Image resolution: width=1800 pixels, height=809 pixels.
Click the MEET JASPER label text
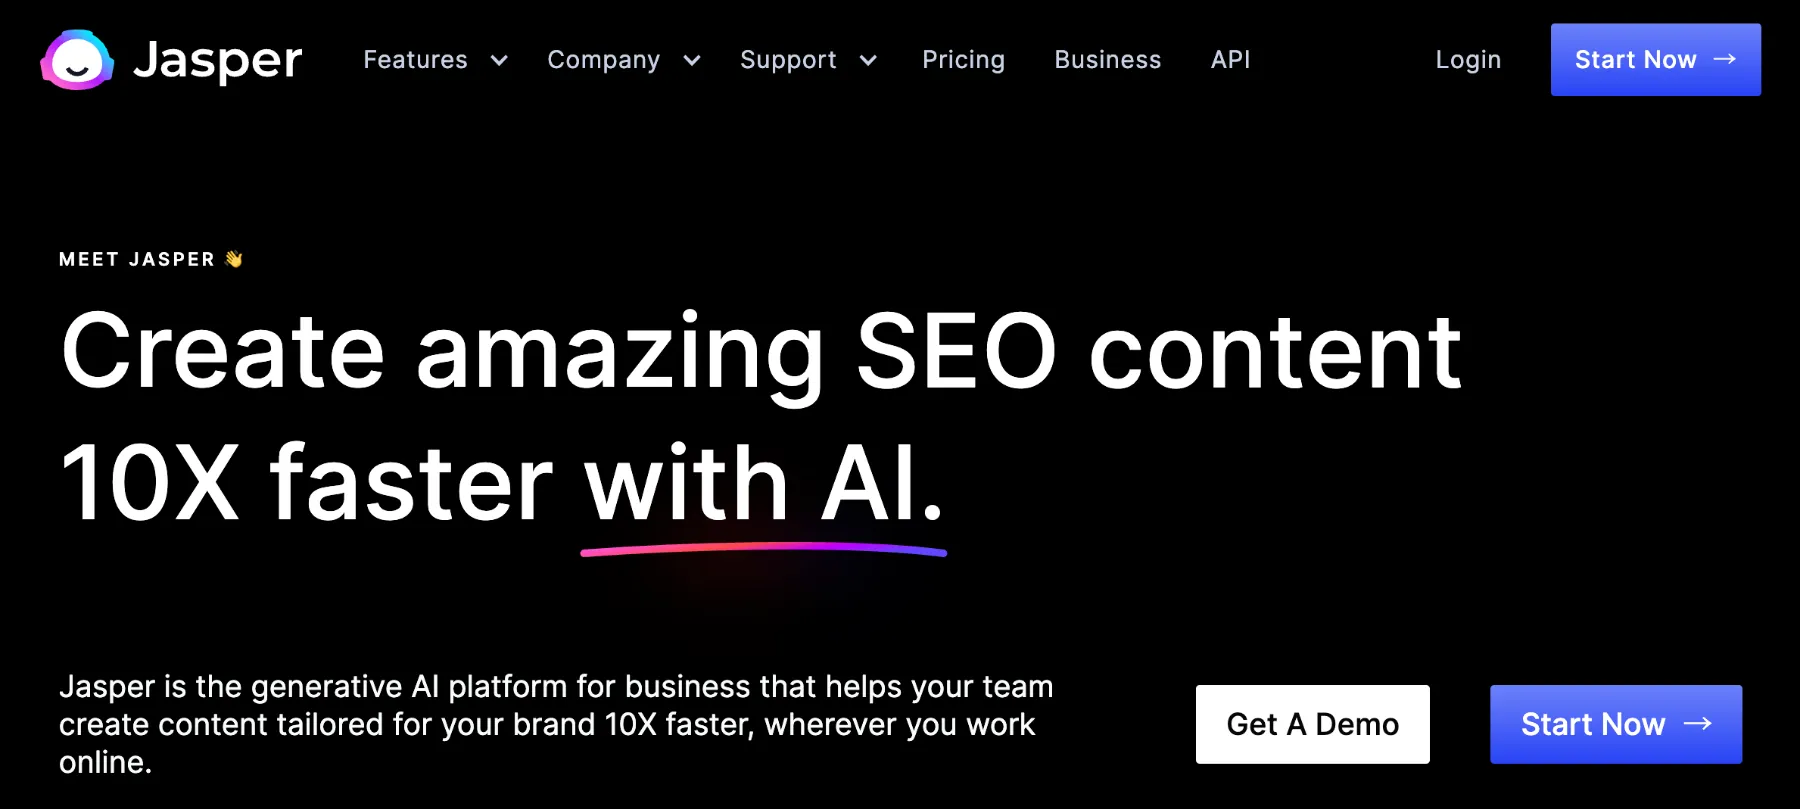click(x=137, y=259)
